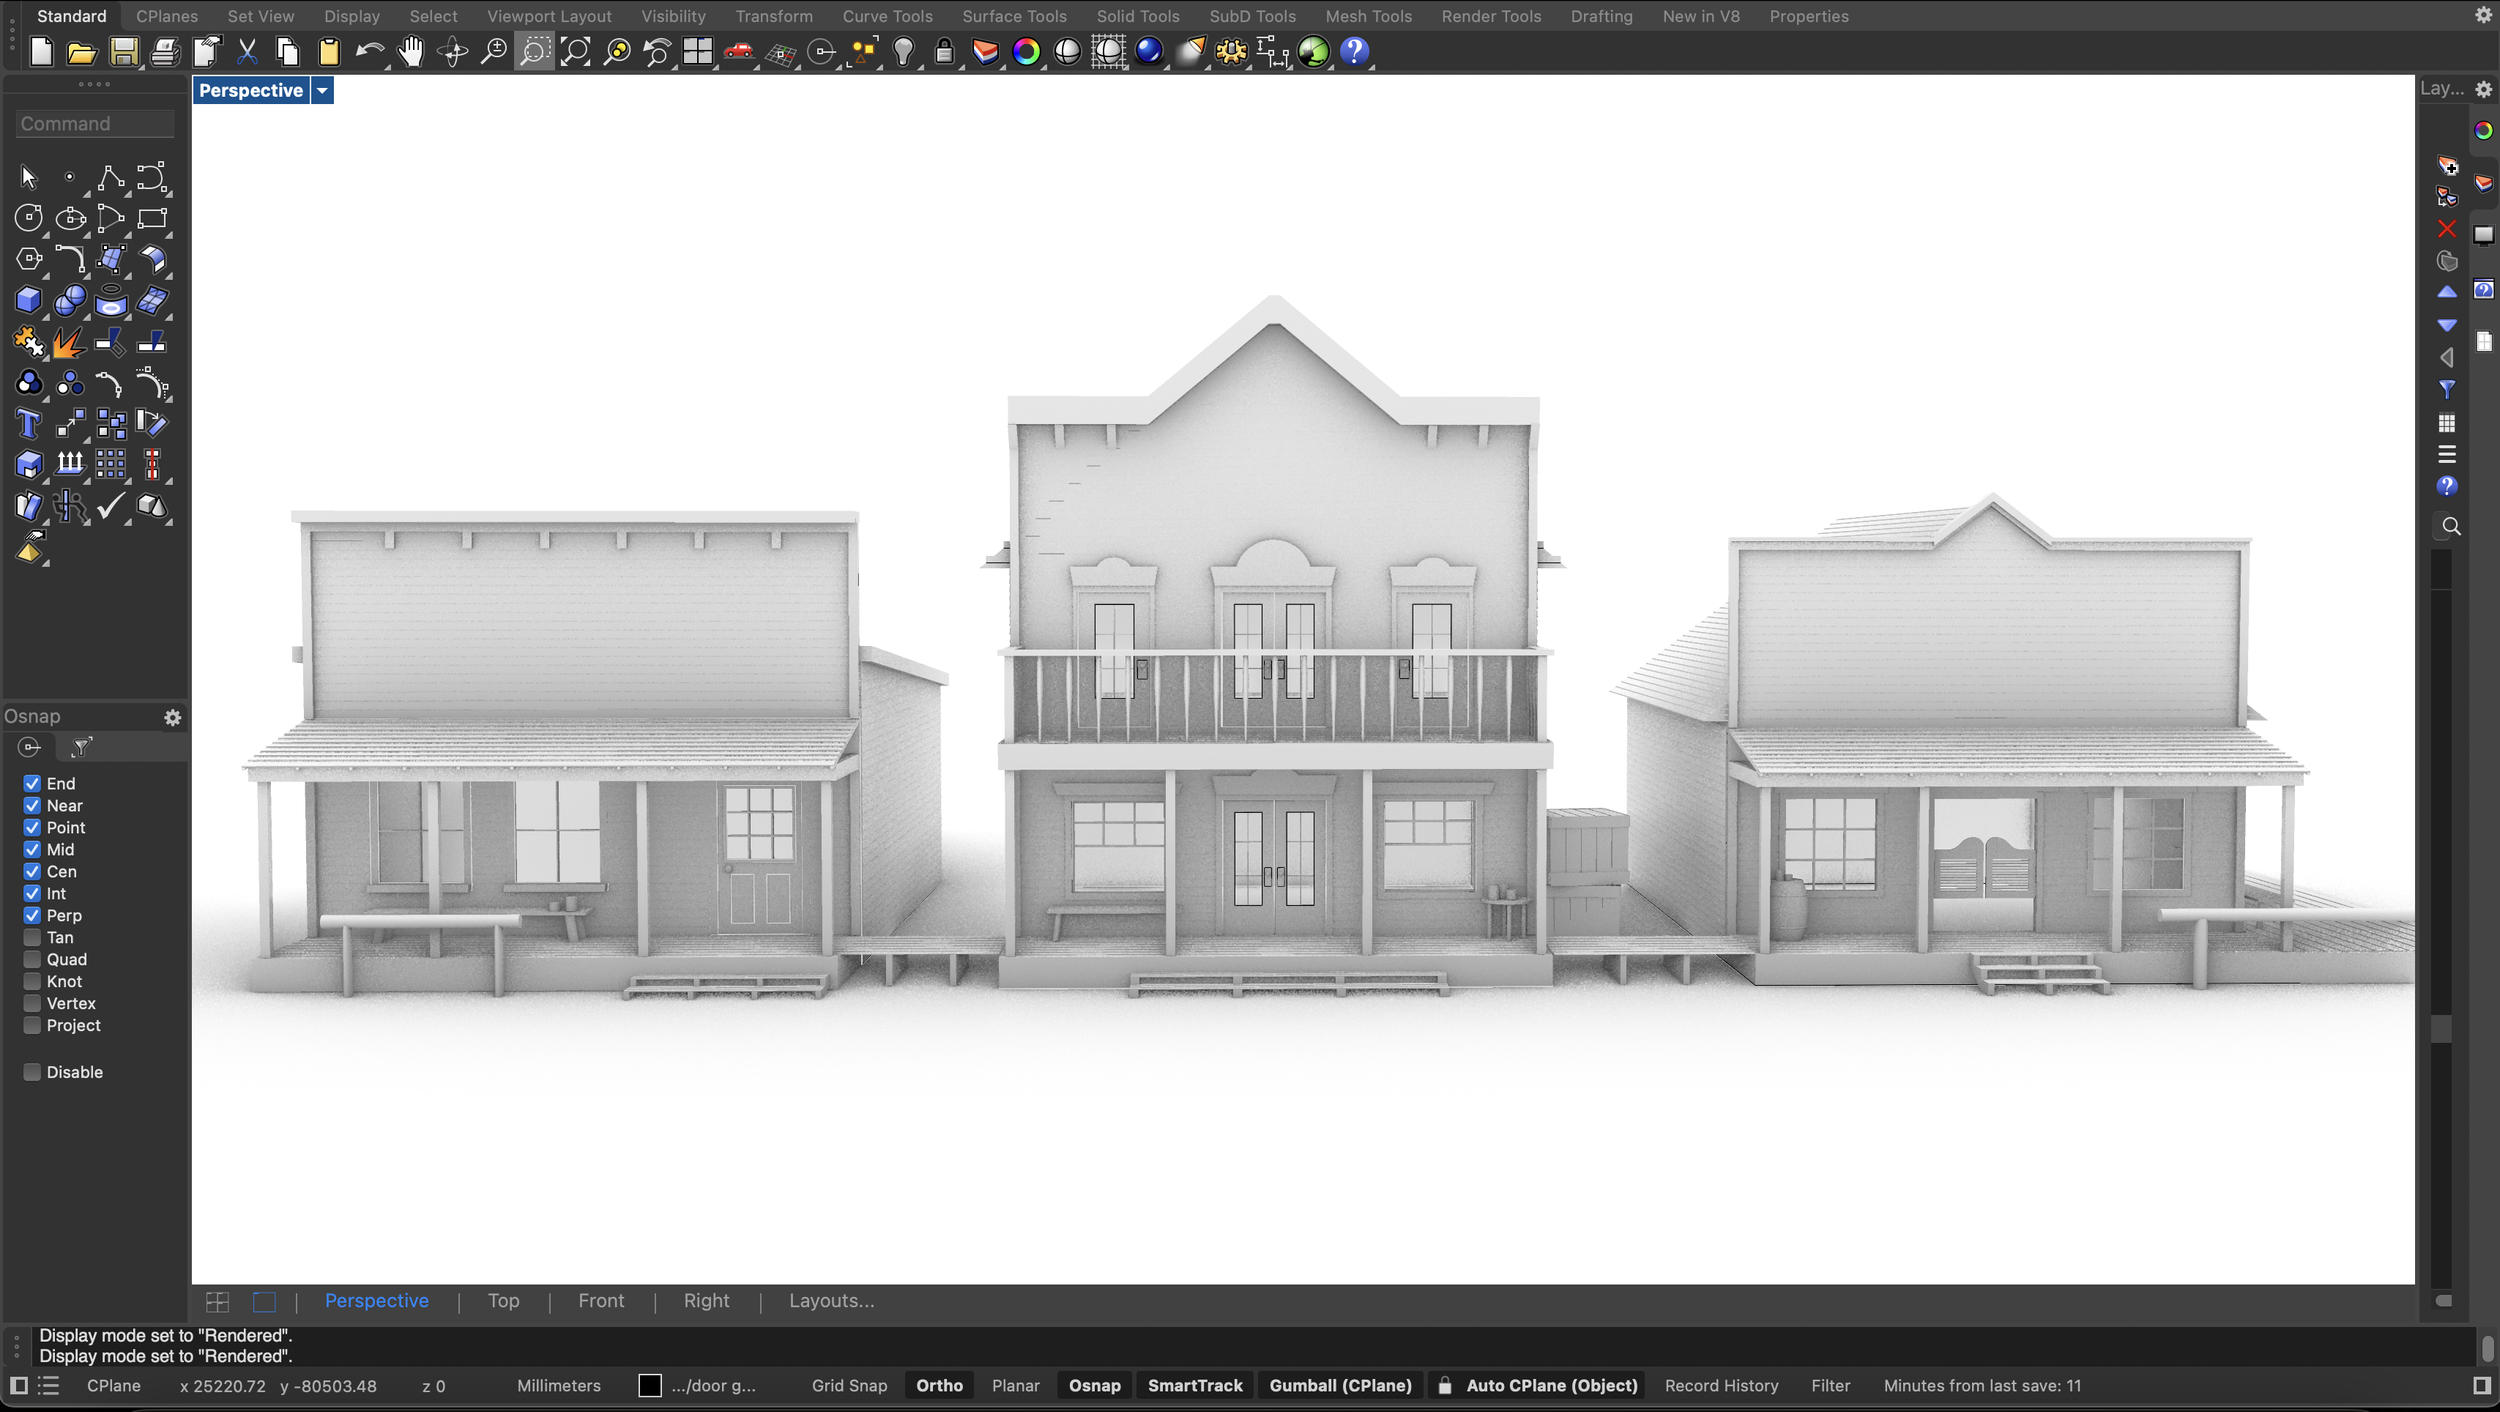This screenshot has height=1412, width=2500.
Task: Open the Help question mark icon
Action: pyautogui.click(x=1354, y=52)
